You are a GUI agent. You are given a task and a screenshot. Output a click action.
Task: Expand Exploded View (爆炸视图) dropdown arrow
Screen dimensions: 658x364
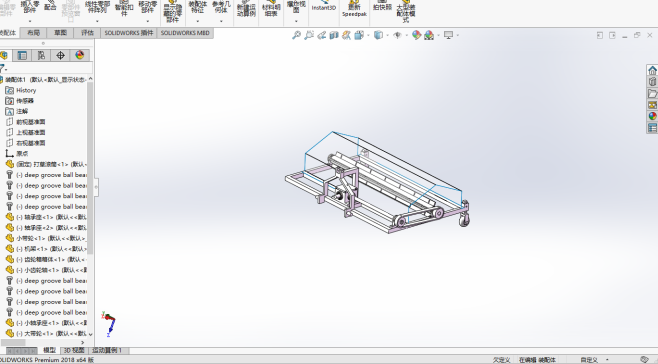pyautogui.click(x=296, y=21)
